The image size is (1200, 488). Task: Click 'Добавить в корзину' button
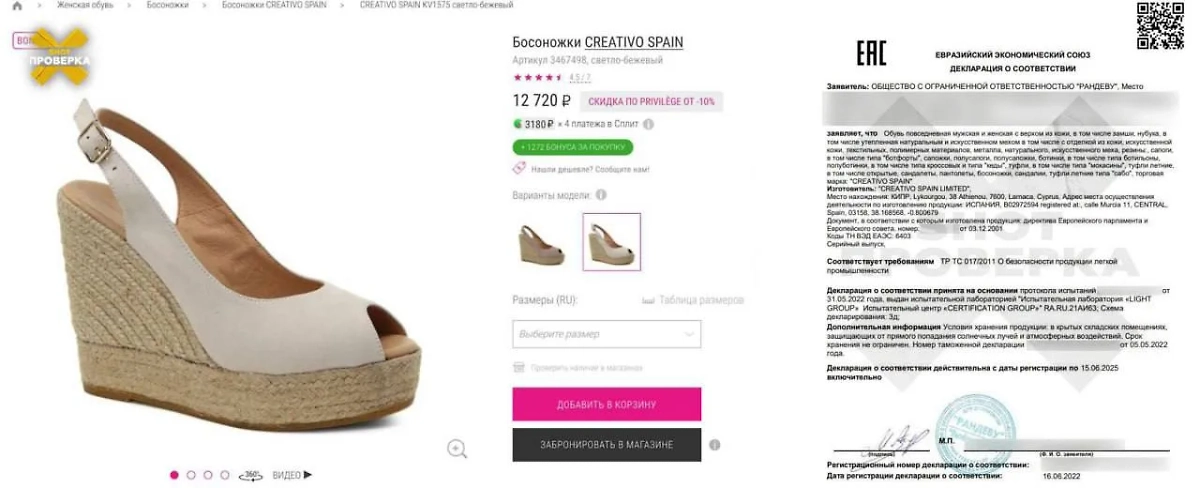pos(606,404)
